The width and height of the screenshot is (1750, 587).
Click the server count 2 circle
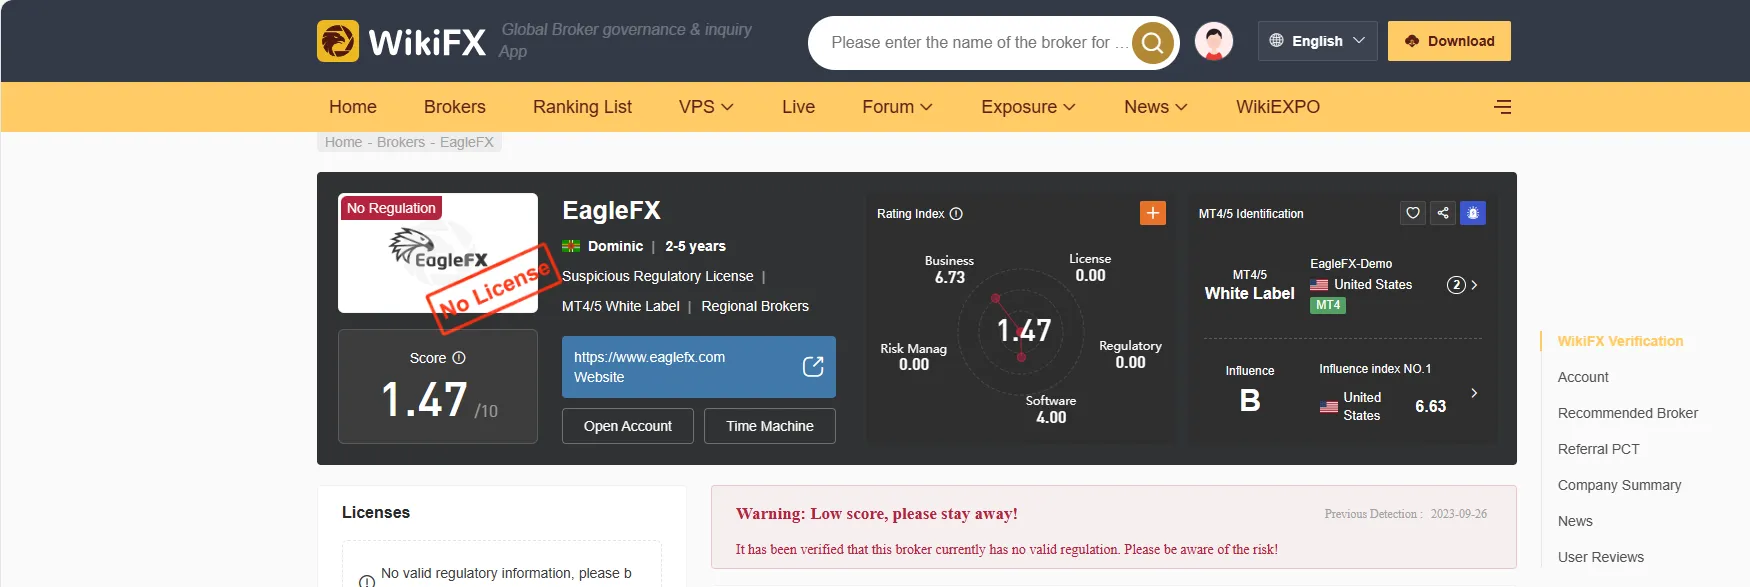(x=1456, y=285)
